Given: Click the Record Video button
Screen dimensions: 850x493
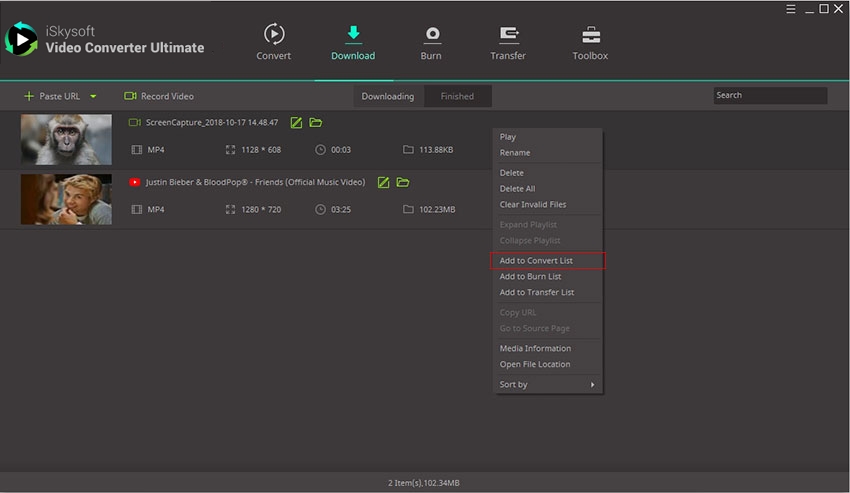Looking at the screenshot, I should click(159, 97).
